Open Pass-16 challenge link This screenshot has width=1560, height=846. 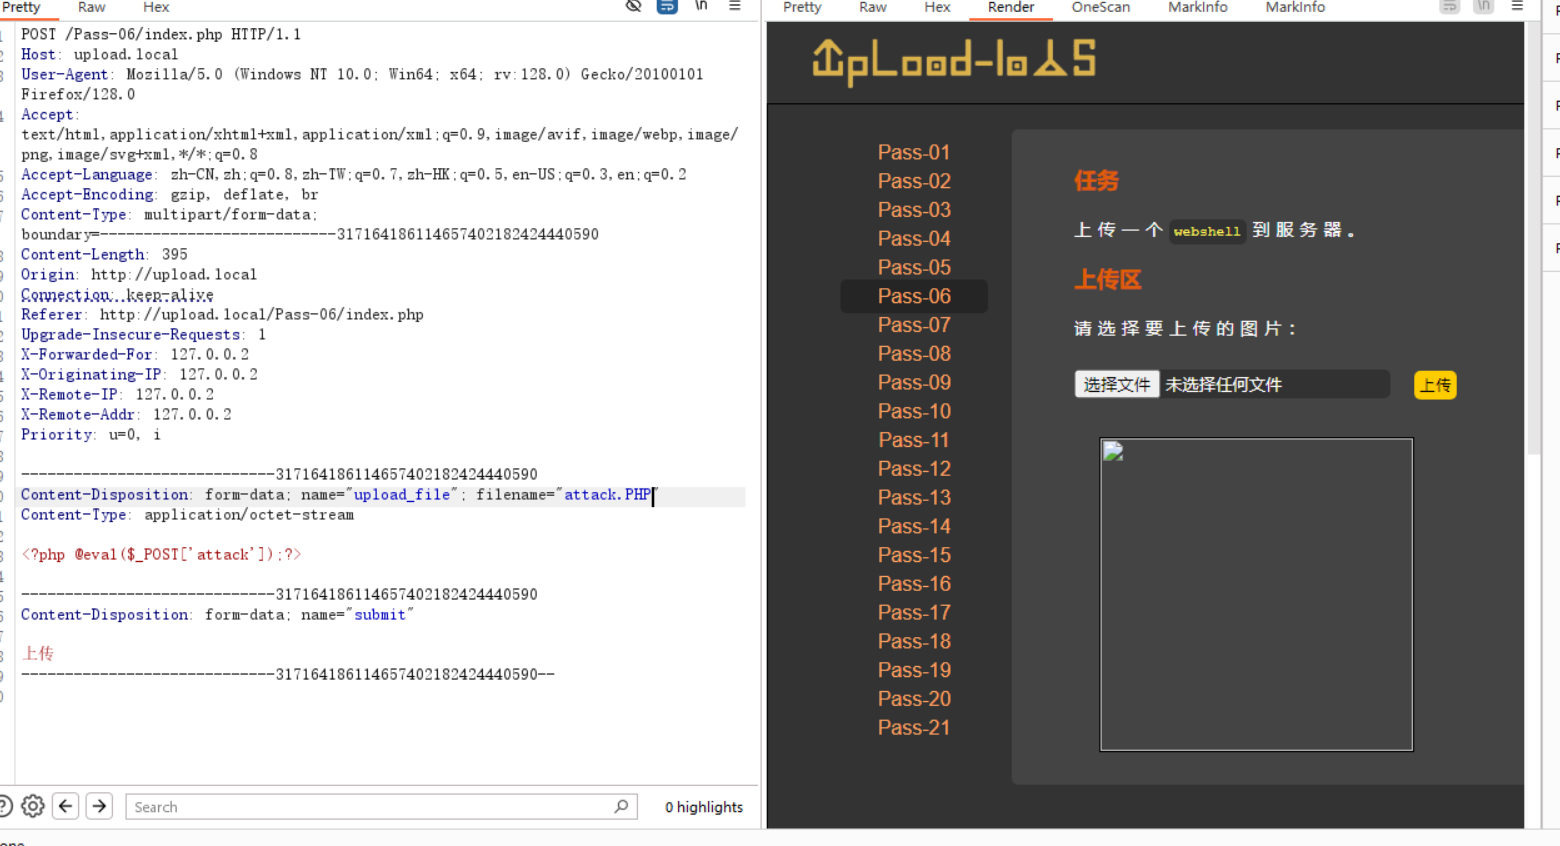(x=914, y=584)
